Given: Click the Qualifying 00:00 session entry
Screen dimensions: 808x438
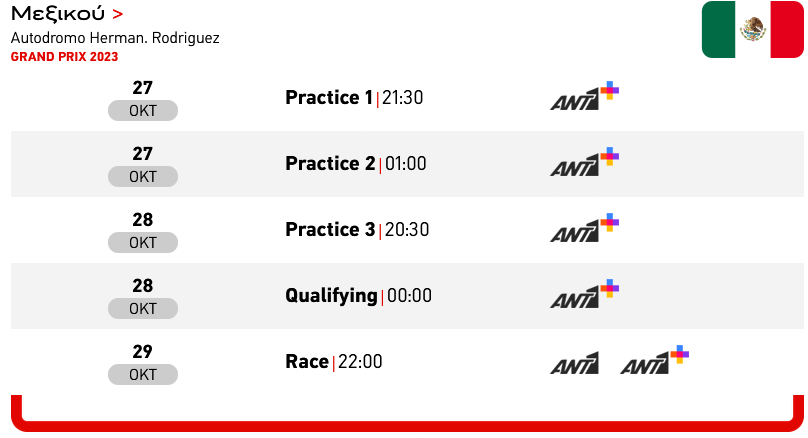Looking at the screenshot, I should (358, 296).
